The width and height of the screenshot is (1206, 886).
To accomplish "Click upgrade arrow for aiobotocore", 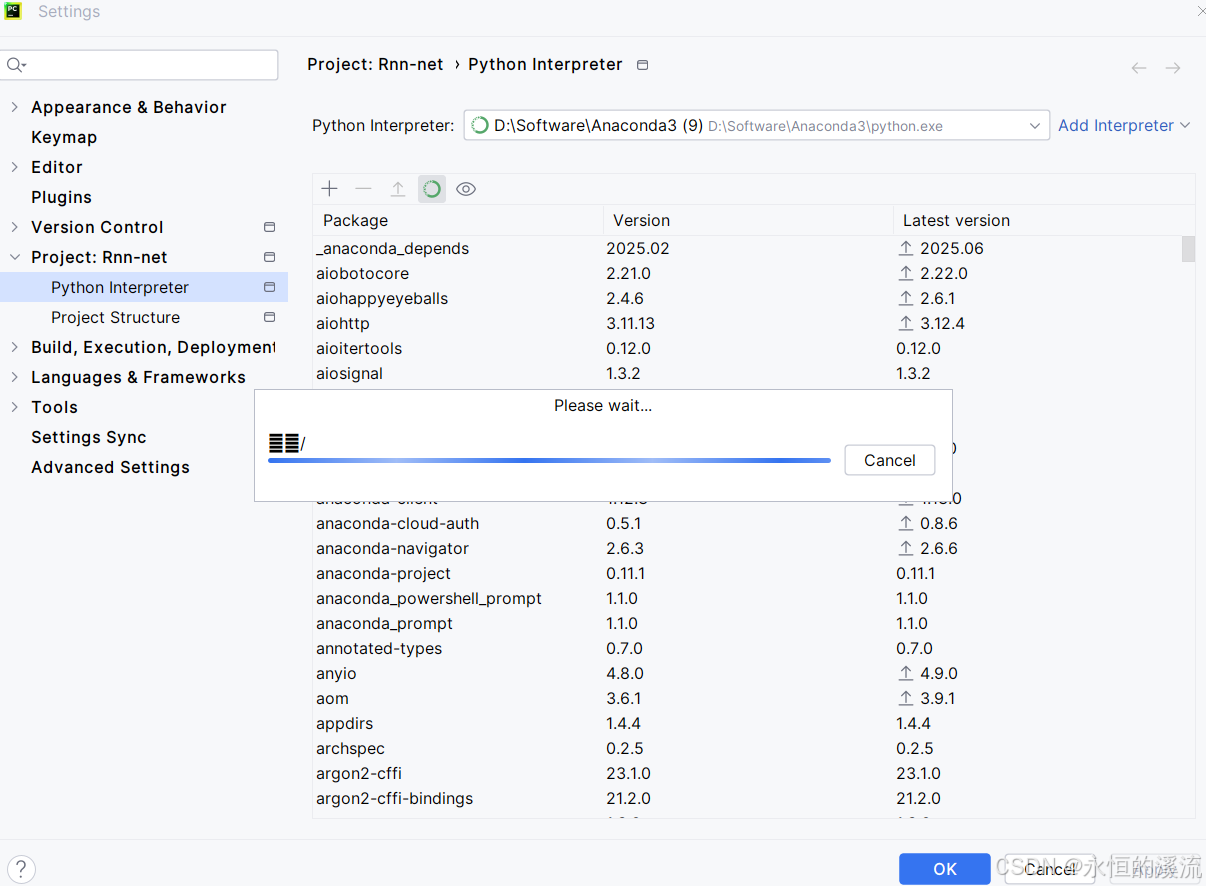I will (906, 273).
